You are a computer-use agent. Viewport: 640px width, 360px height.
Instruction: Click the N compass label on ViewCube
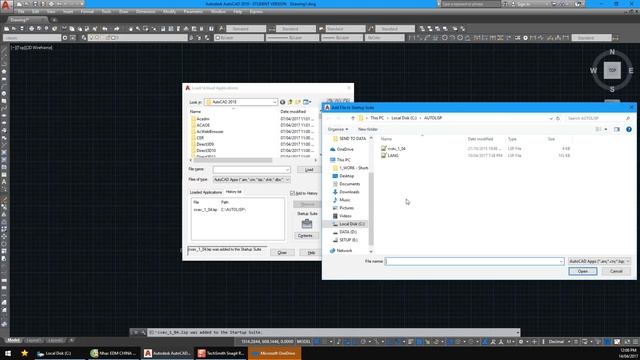[x=612, y=52]
